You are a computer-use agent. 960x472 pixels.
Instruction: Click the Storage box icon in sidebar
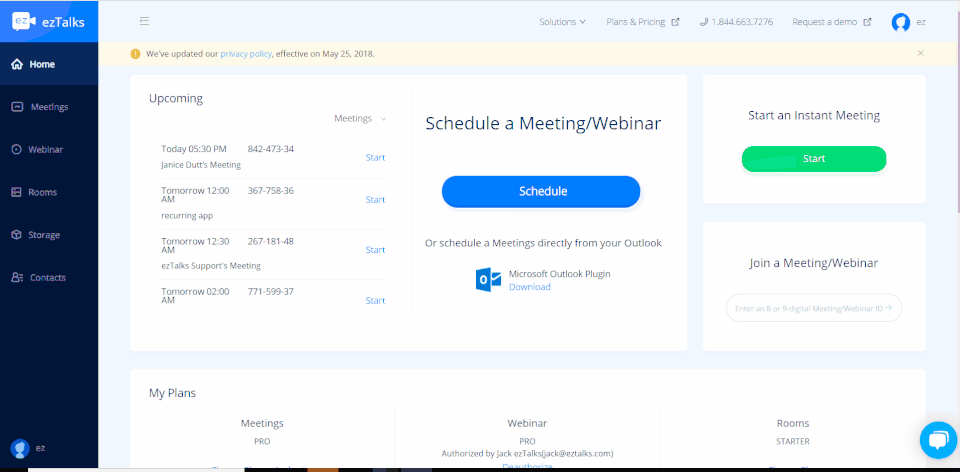tap(17, 235)
